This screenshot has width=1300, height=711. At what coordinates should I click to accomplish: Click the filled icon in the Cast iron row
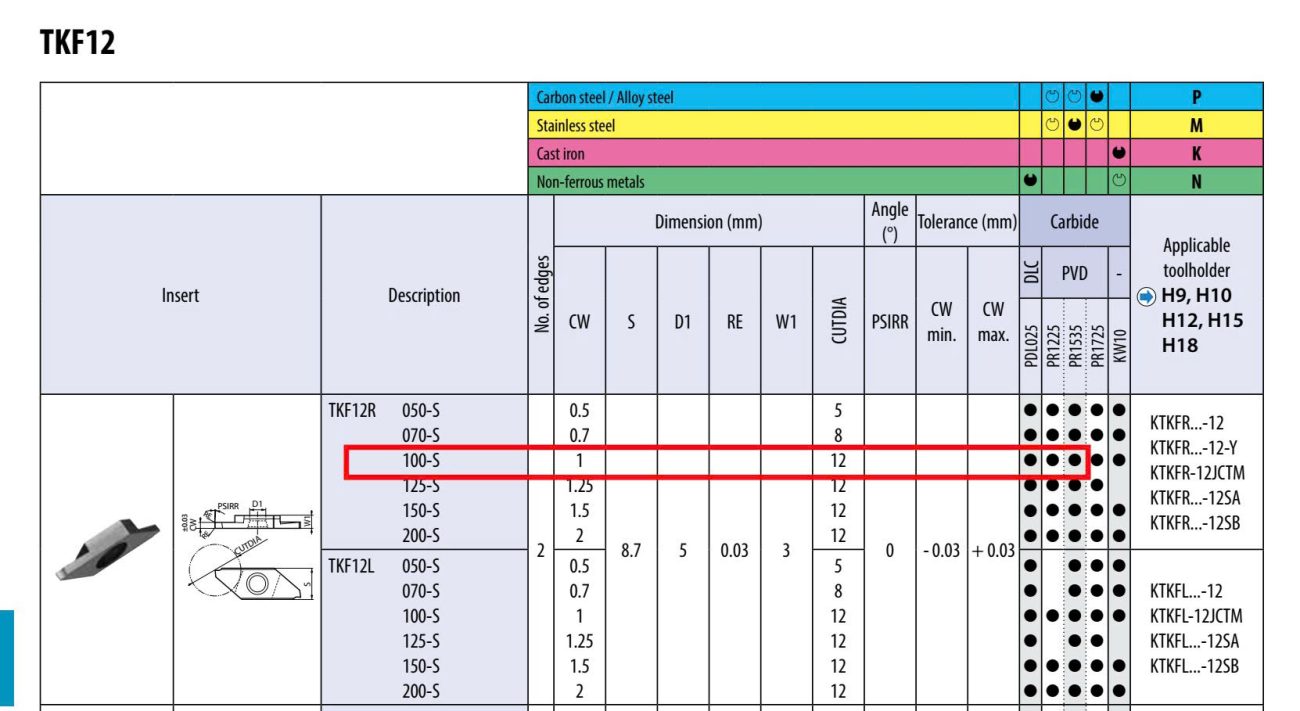pos(1118,154)
